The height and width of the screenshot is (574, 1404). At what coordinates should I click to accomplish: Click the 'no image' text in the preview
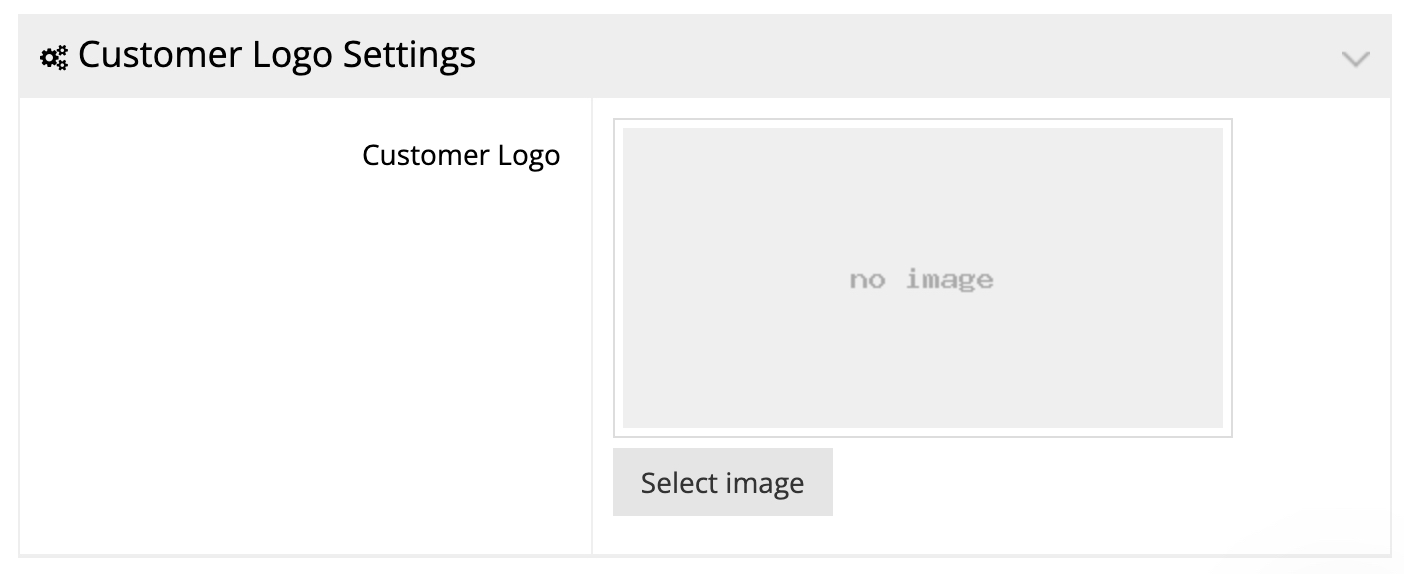point(921,279)
